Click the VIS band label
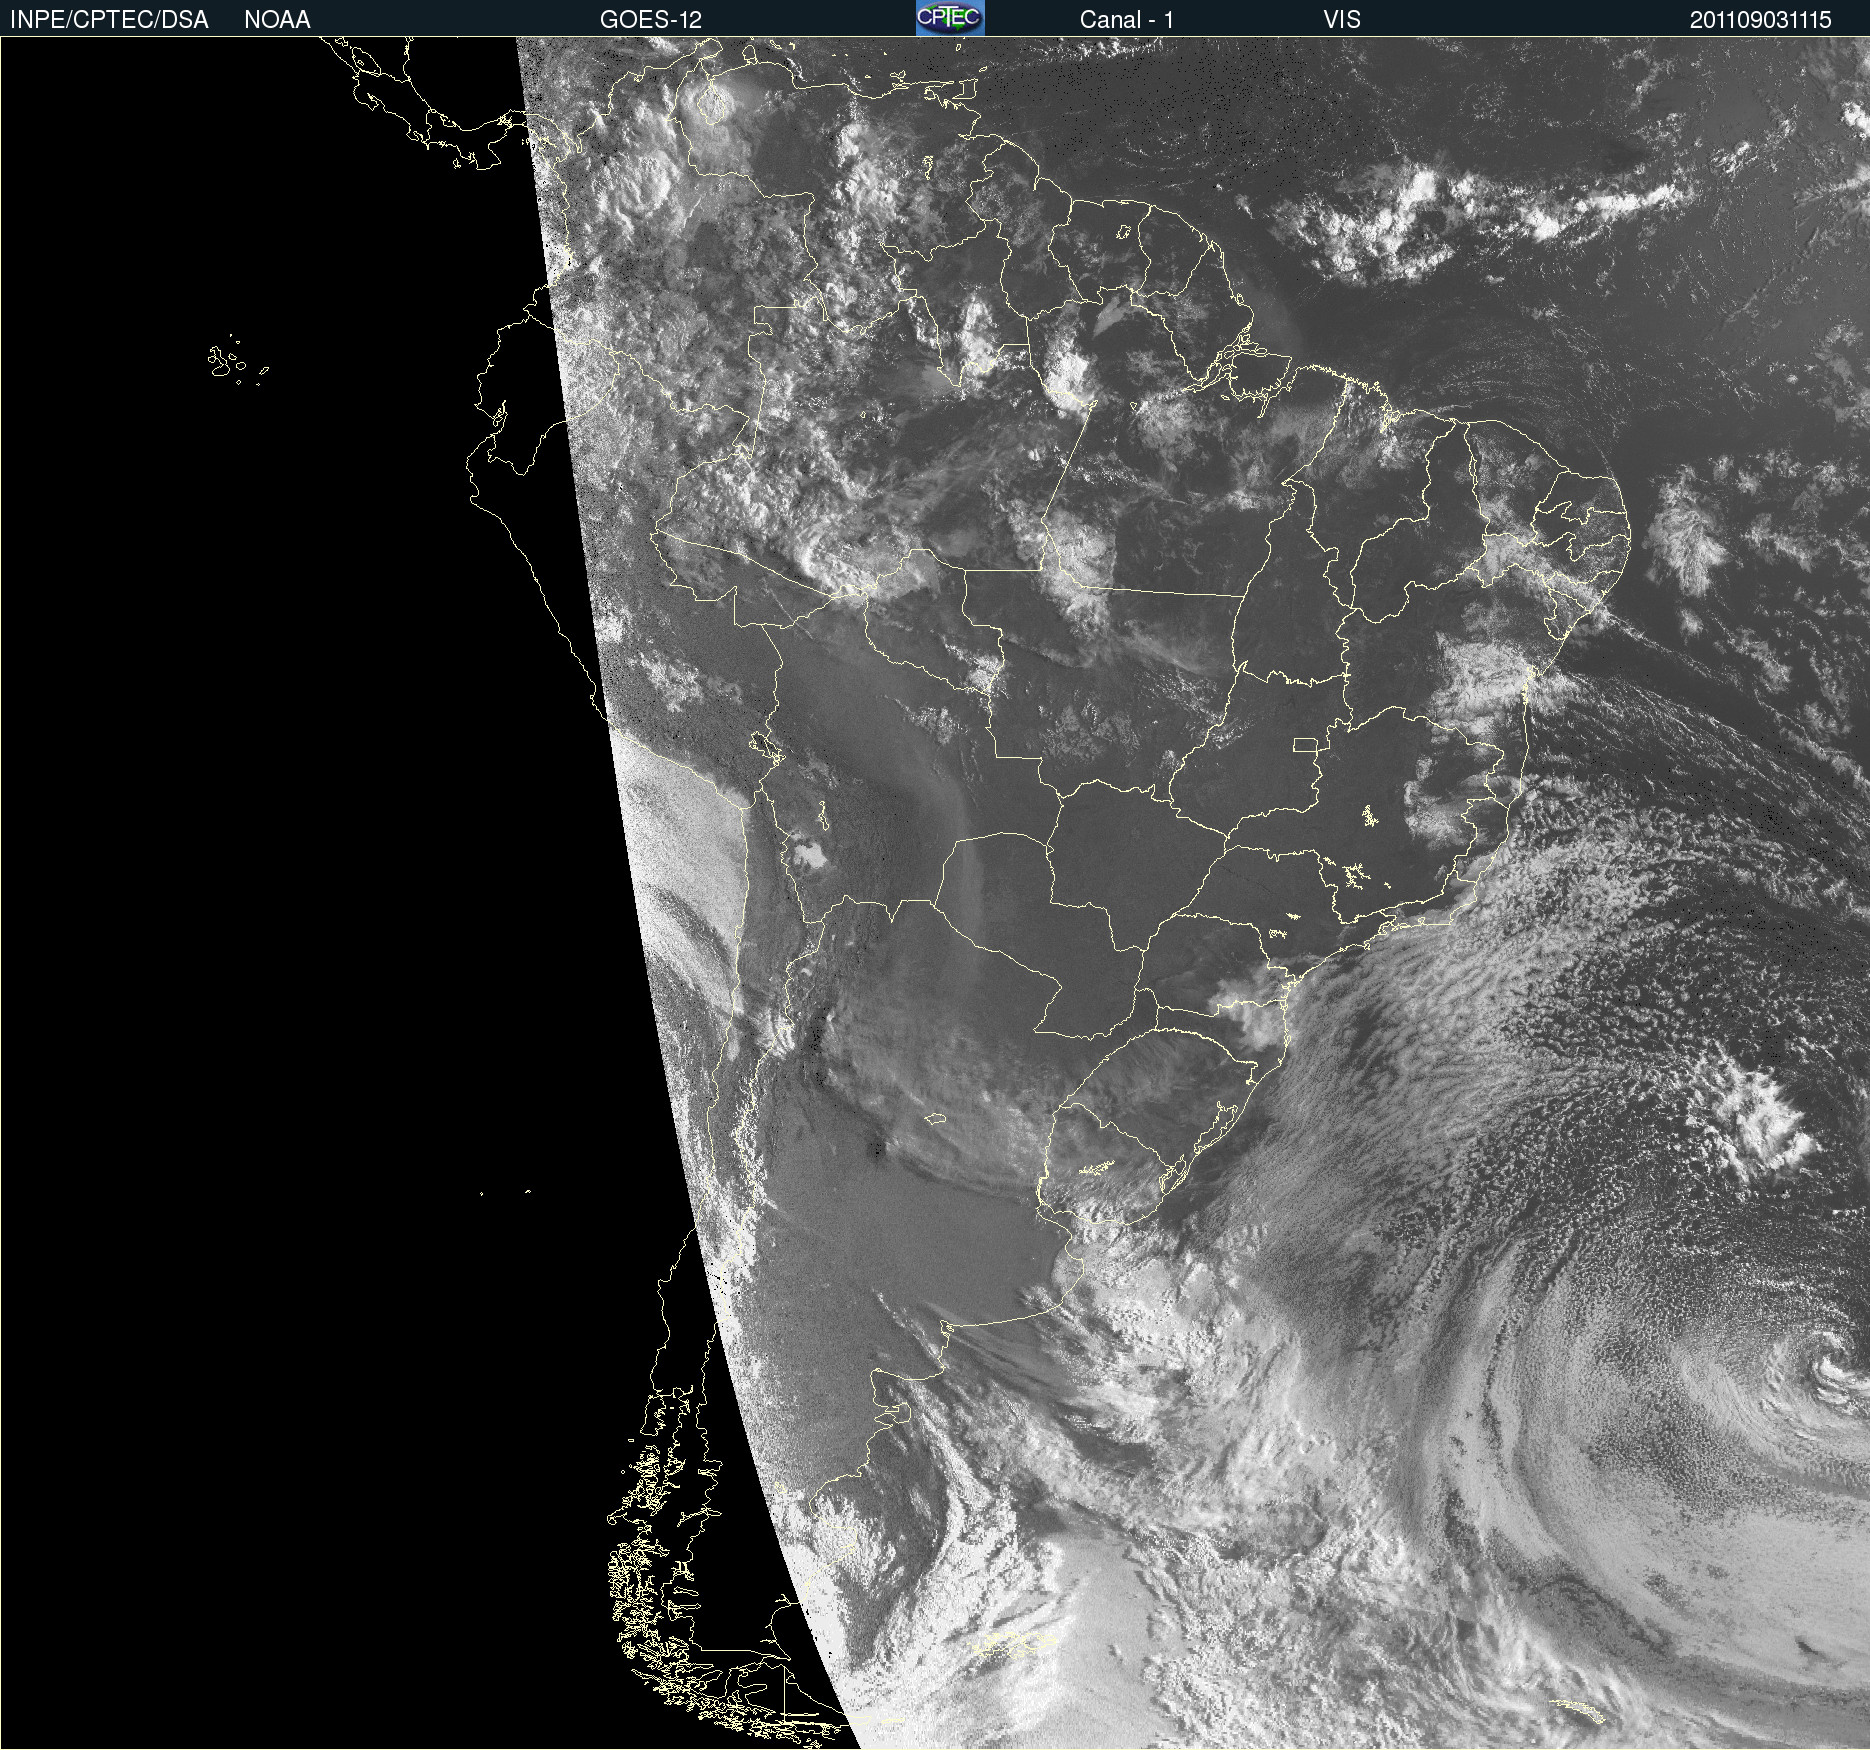 pyautogui.click(x=1342, y=20)
